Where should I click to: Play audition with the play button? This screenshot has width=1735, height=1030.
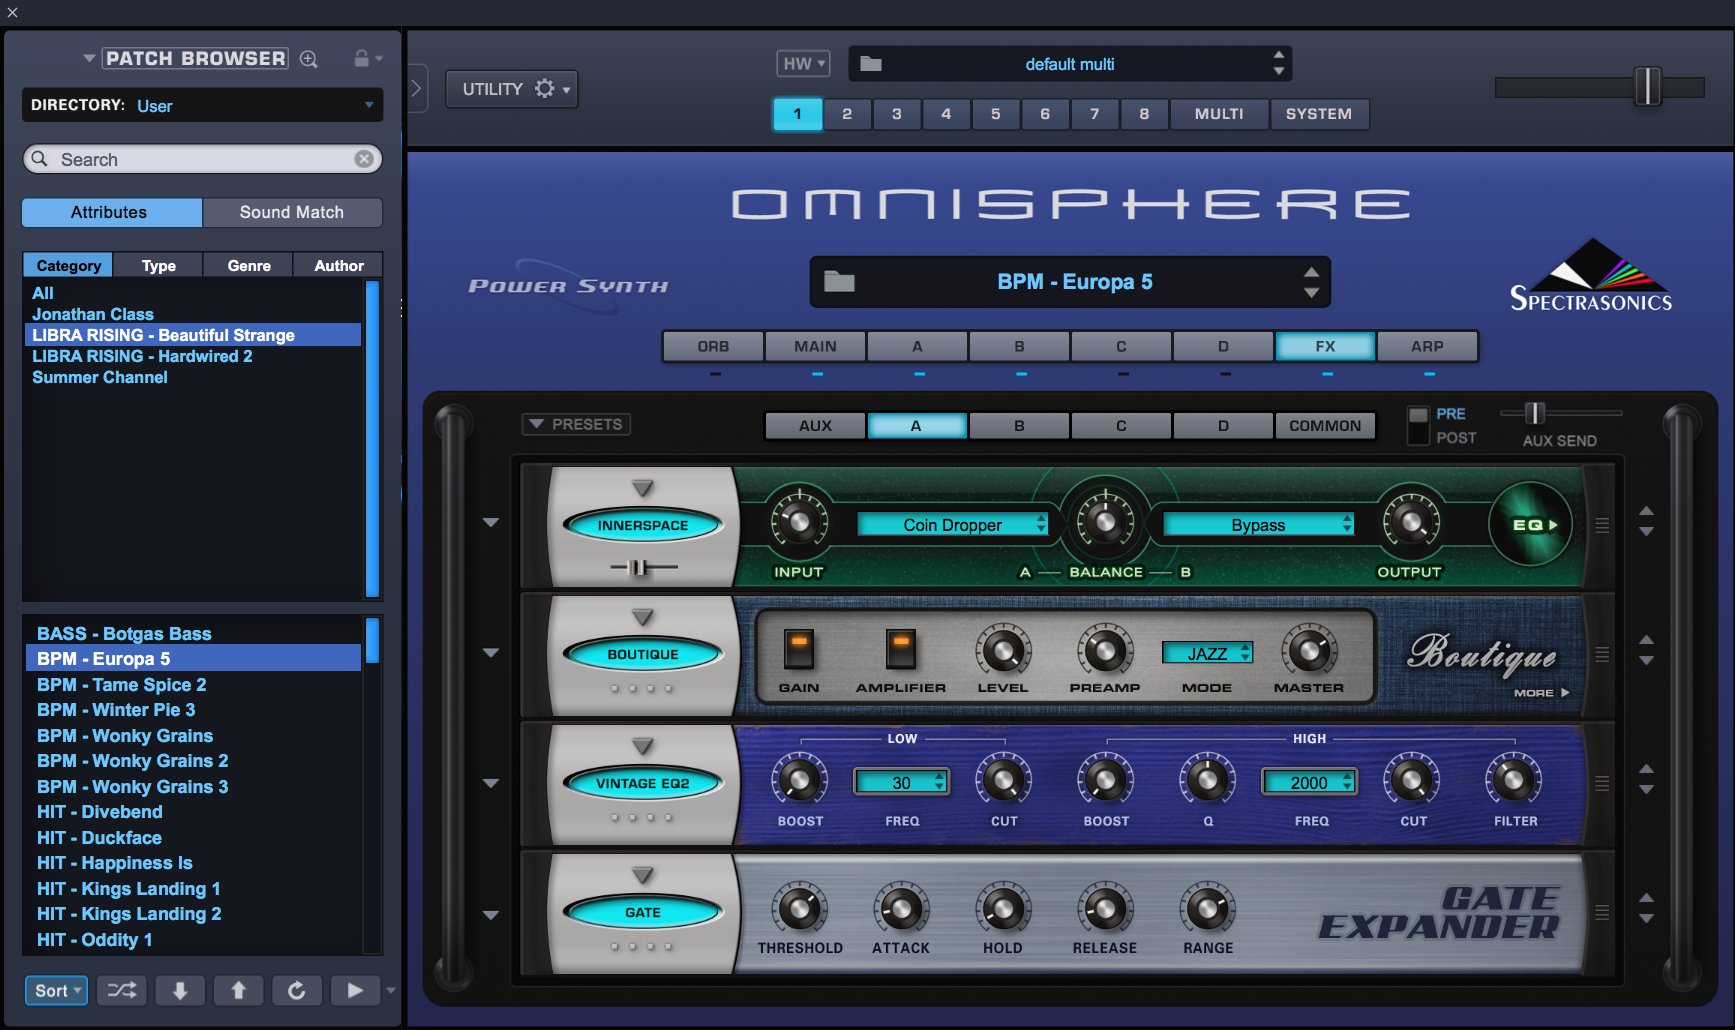click(x=355, y=990)
